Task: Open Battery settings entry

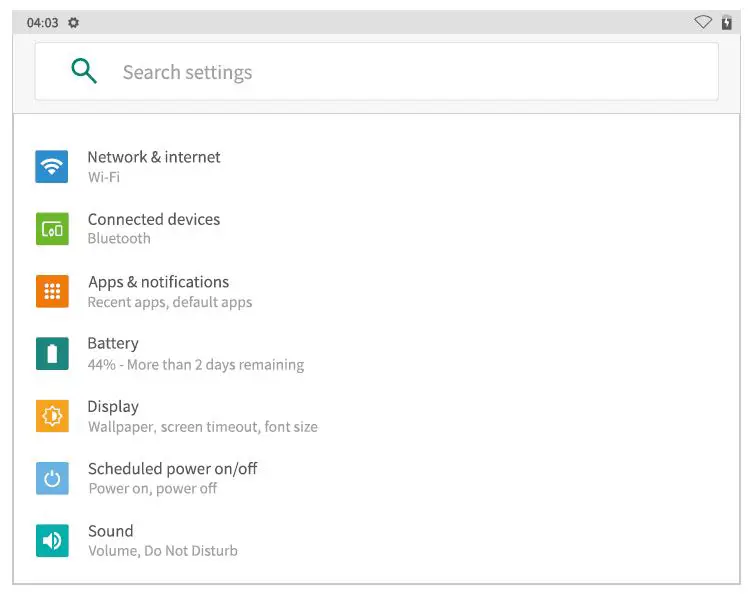Action: click(113, 344)
